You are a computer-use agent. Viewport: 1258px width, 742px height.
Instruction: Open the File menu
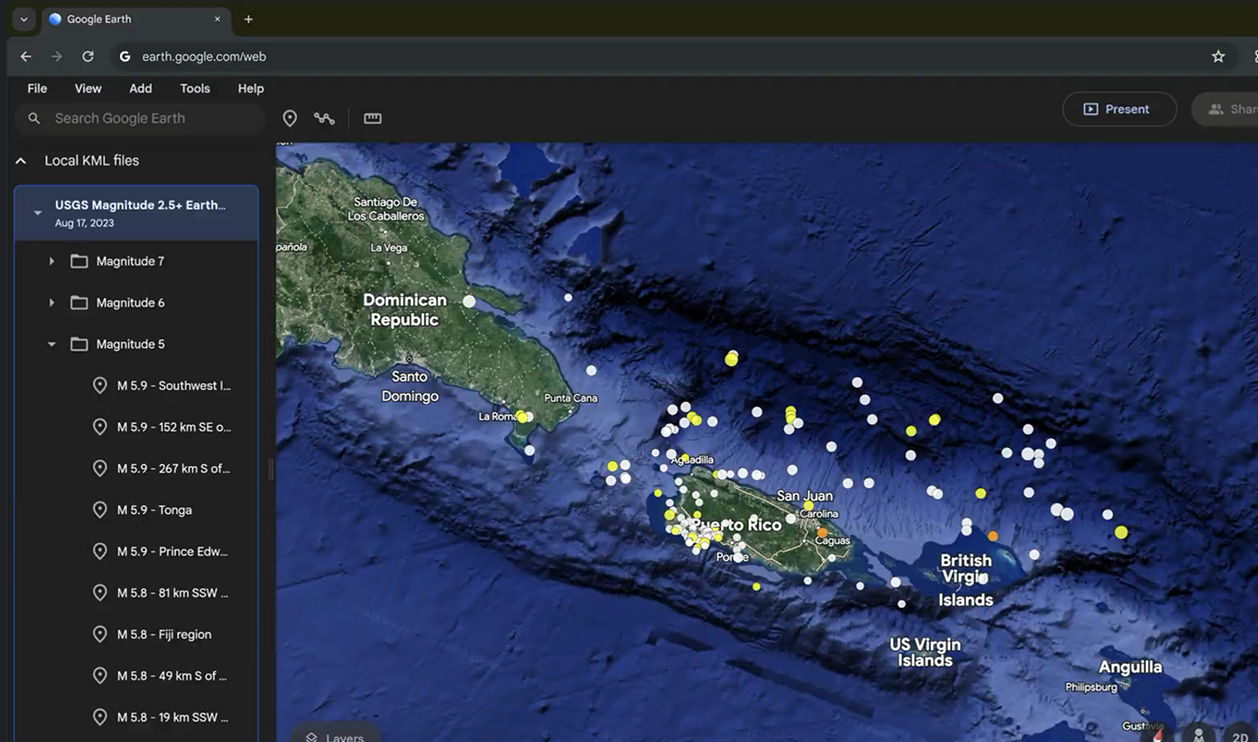click(37, 88)
